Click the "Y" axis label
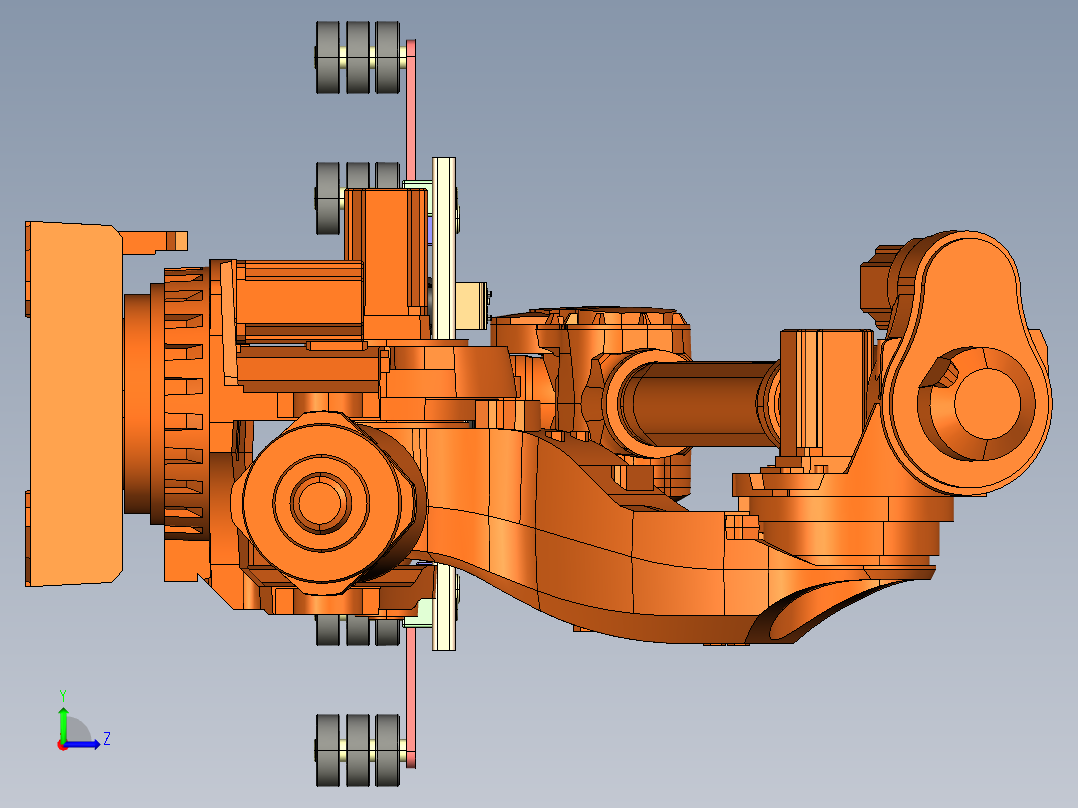1078x808 pixels. 63,695
